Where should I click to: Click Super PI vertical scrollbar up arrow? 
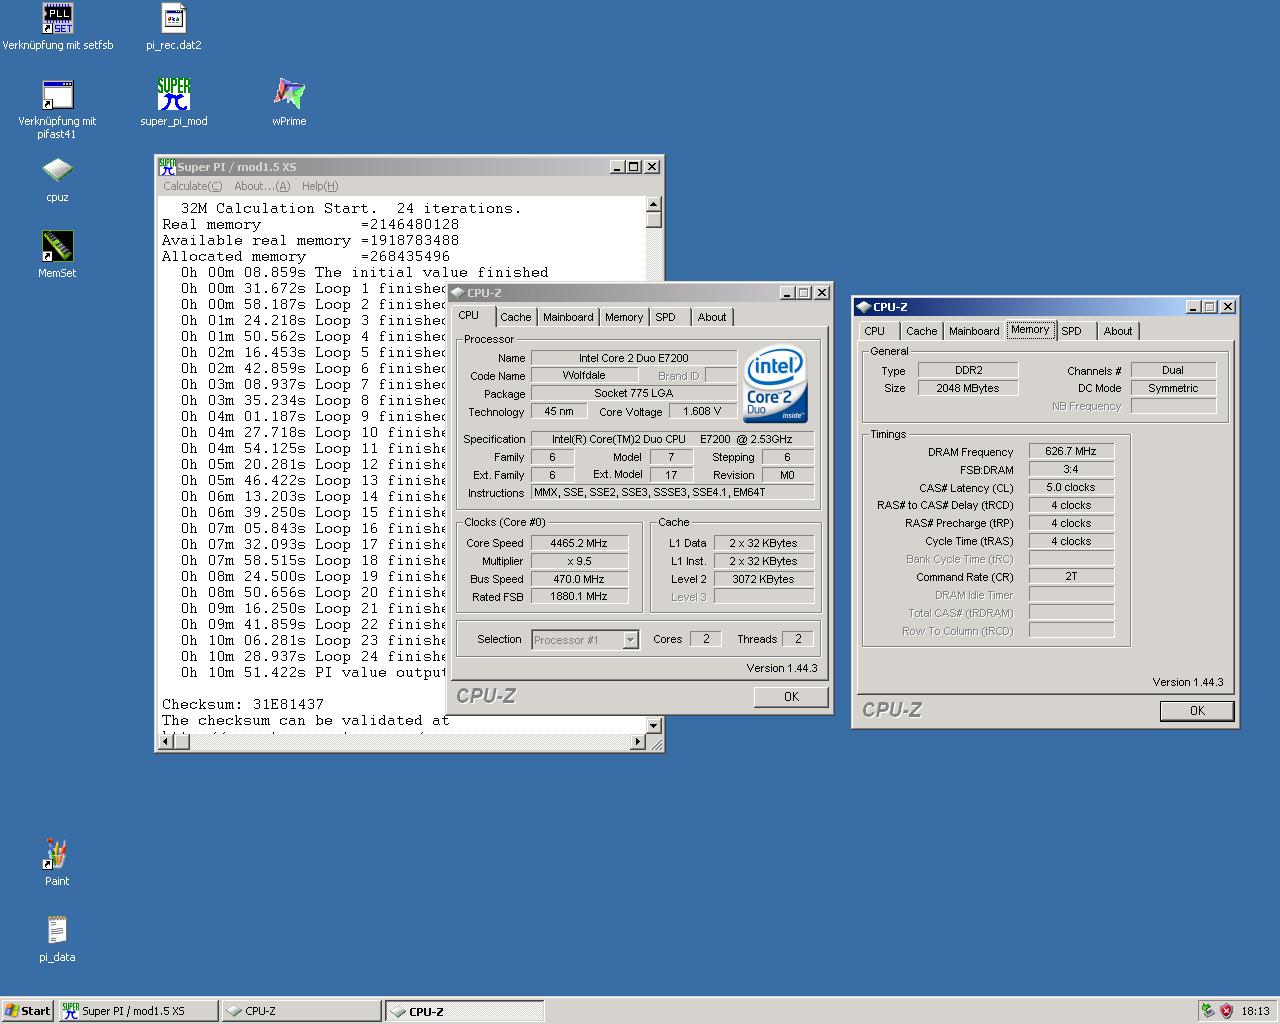[x=654, y=205]
